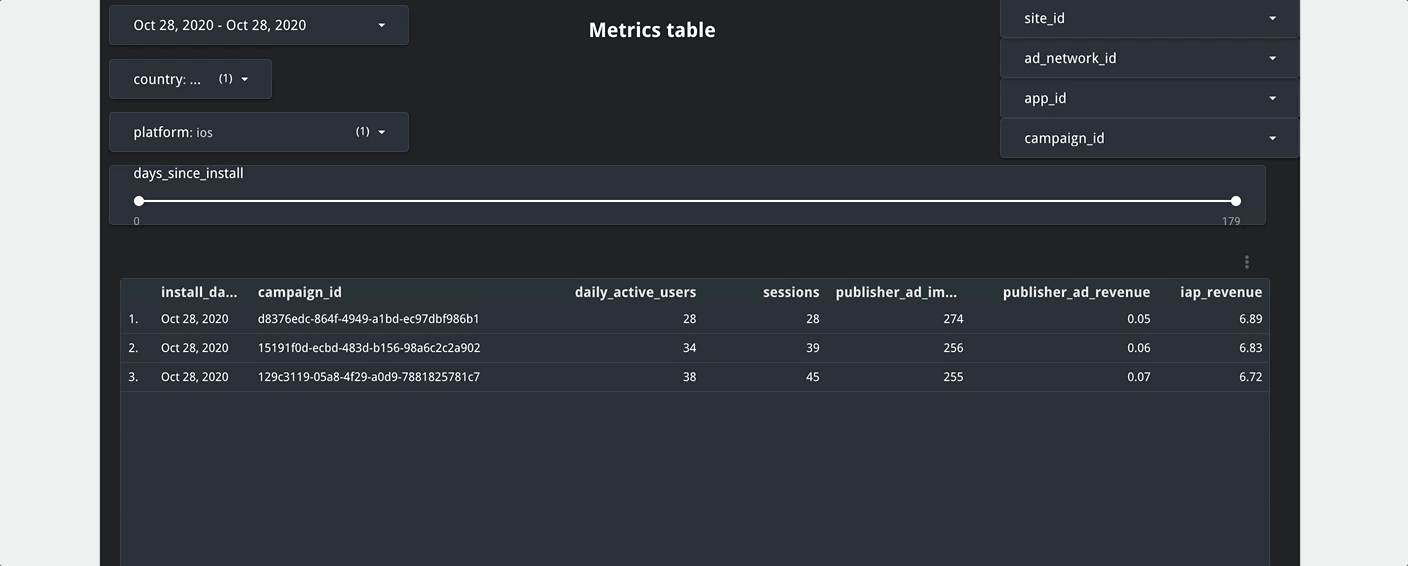Click the left handle of days_since_install slider
This screenshot has width=1408, height=566.
(139, 201)
